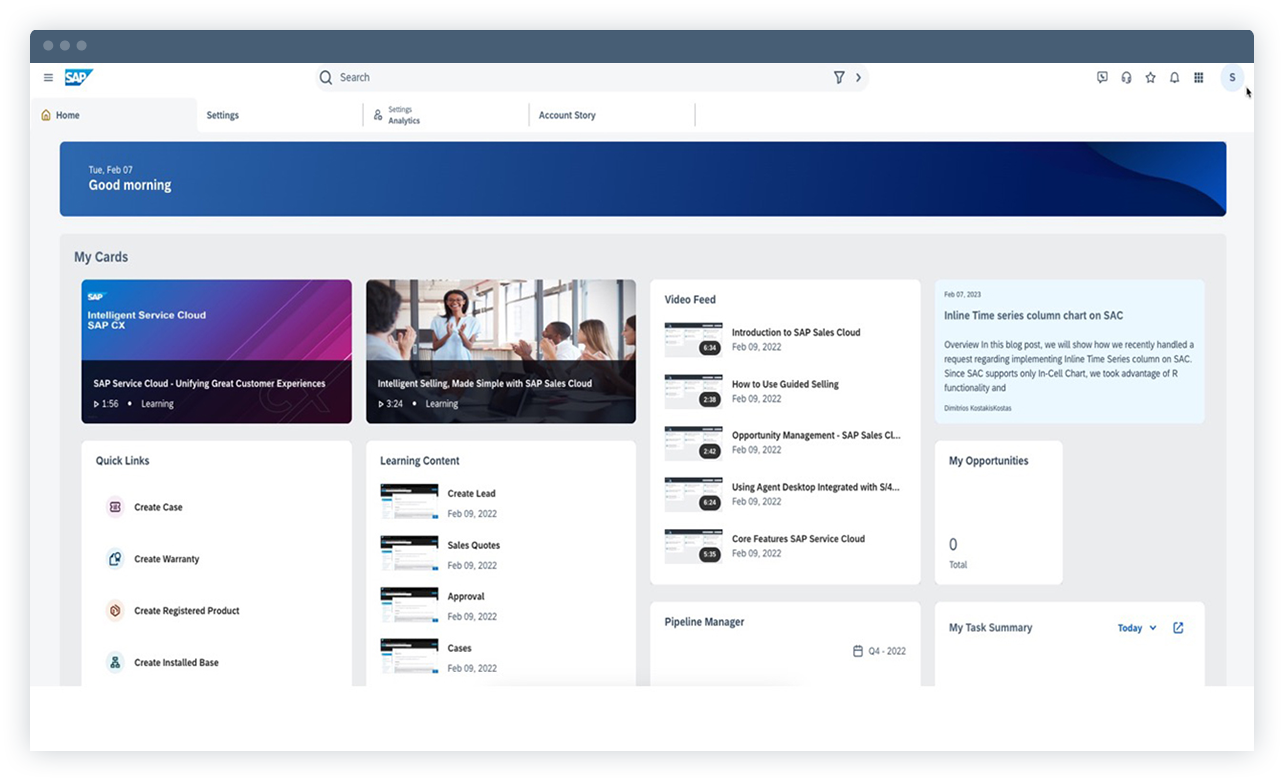Image resolution: width=1284 pixels, height=780 pixels.
Task: Open the hamburger navigation menu
Action: (48, 77)
